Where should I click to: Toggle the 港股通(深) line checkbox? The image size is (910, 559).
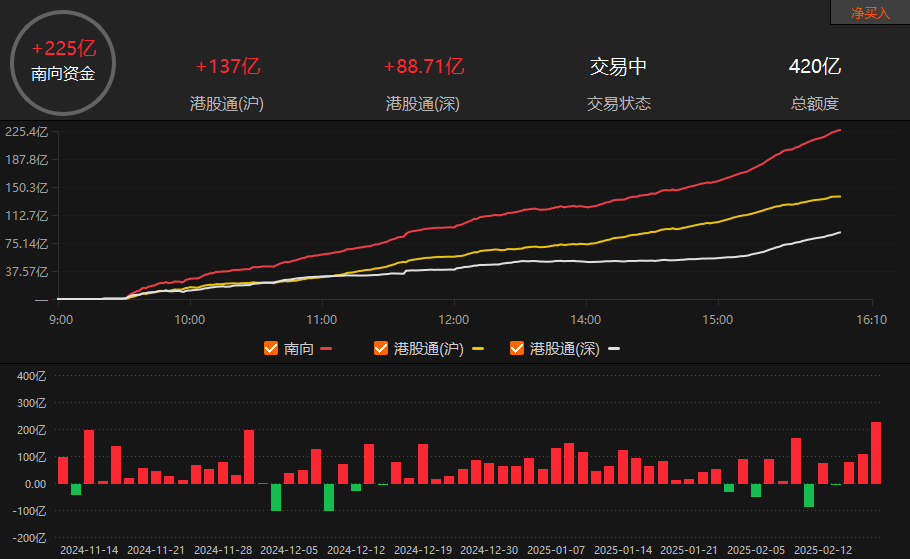point(517,348)
